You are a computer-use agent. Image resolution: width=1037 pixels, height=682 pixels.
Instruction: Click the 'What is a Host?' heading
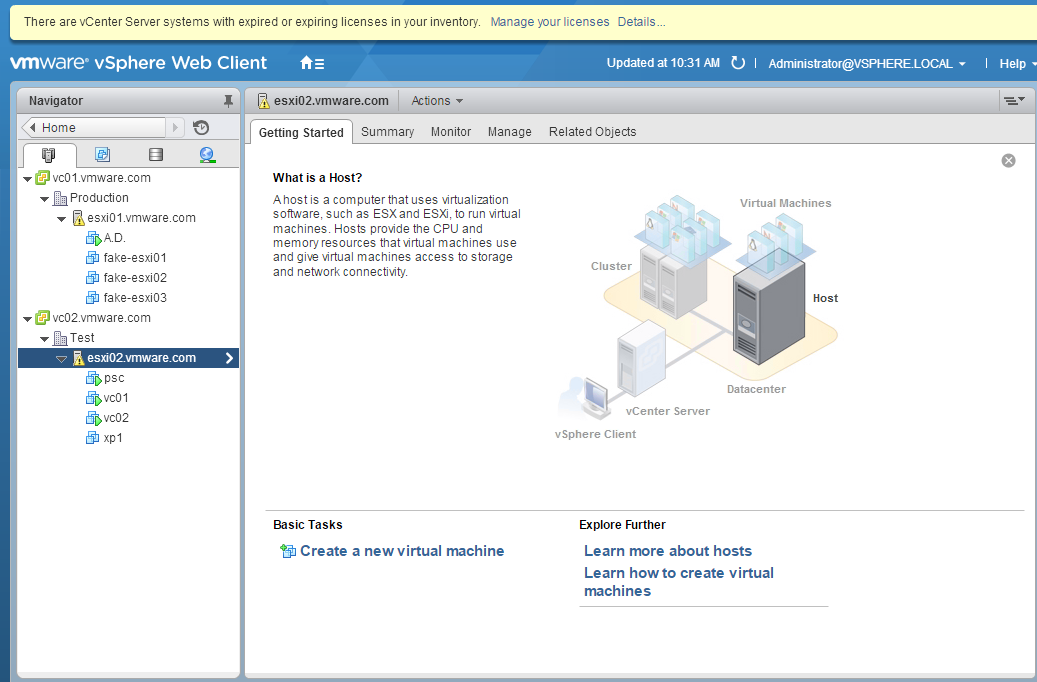click(x=317, y=178)
